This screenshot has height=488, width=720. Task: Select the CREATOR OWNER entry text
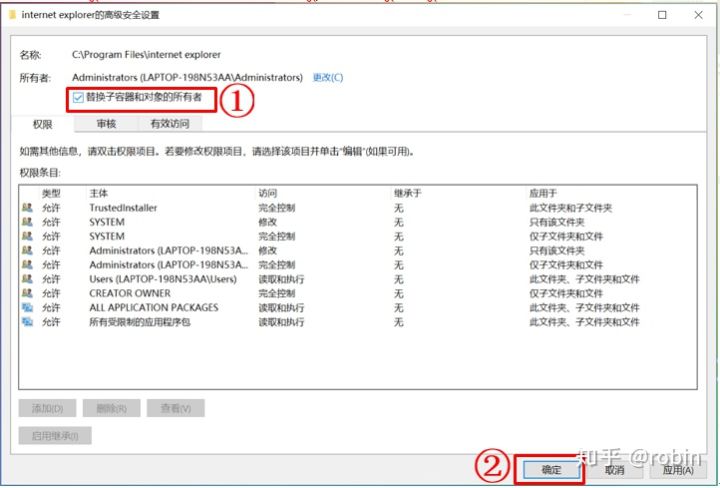(x=130, y=293)
